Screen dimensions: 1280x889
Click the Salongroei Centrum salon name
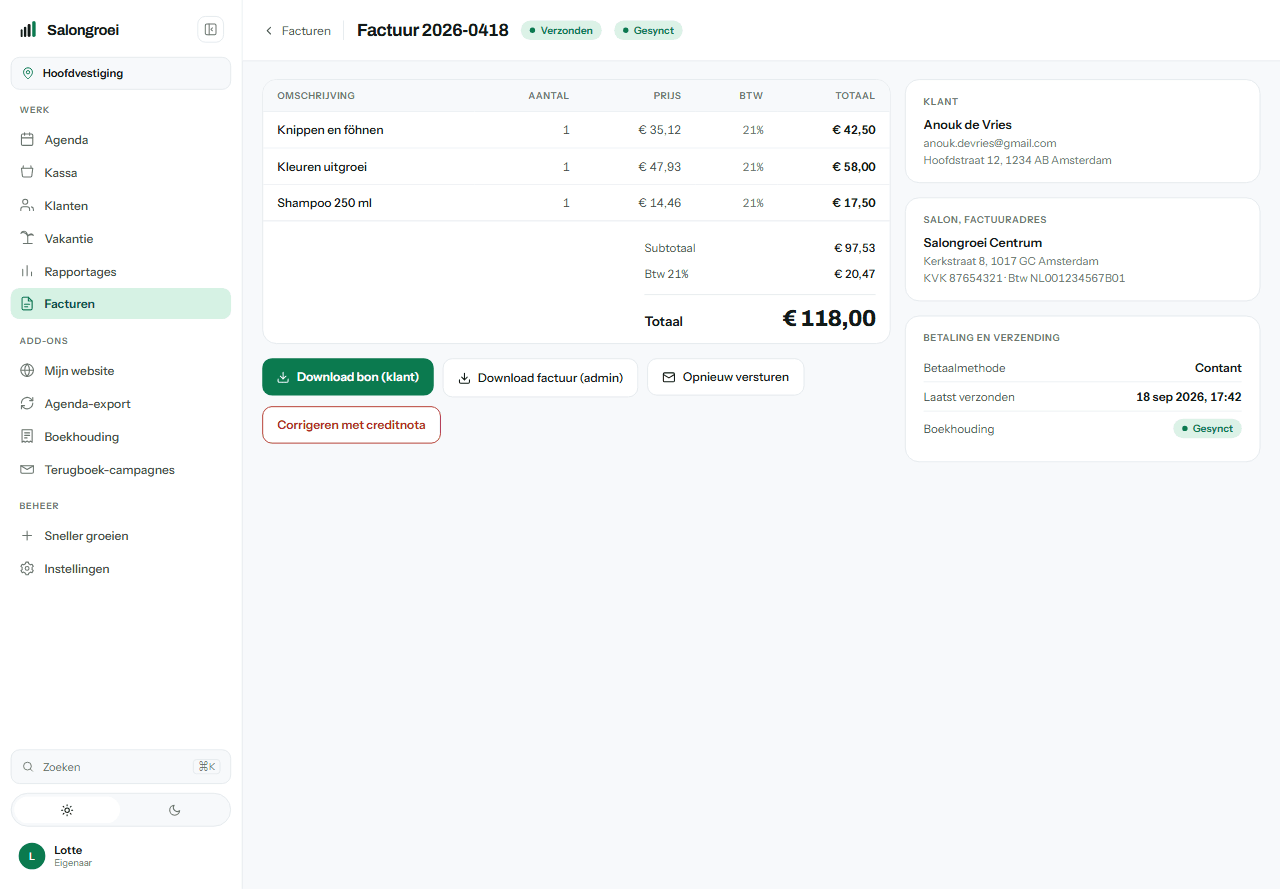coord(983,243)
